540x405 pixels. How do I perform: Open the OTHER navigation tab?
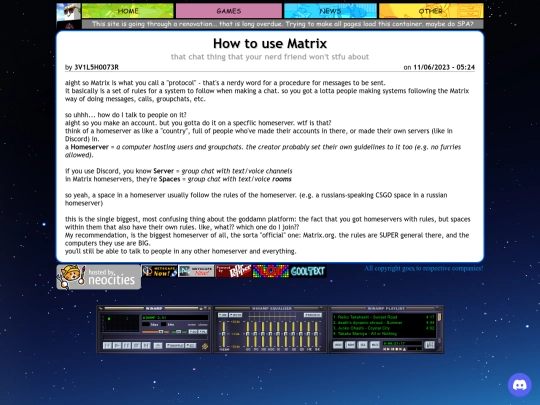(431, 11)
